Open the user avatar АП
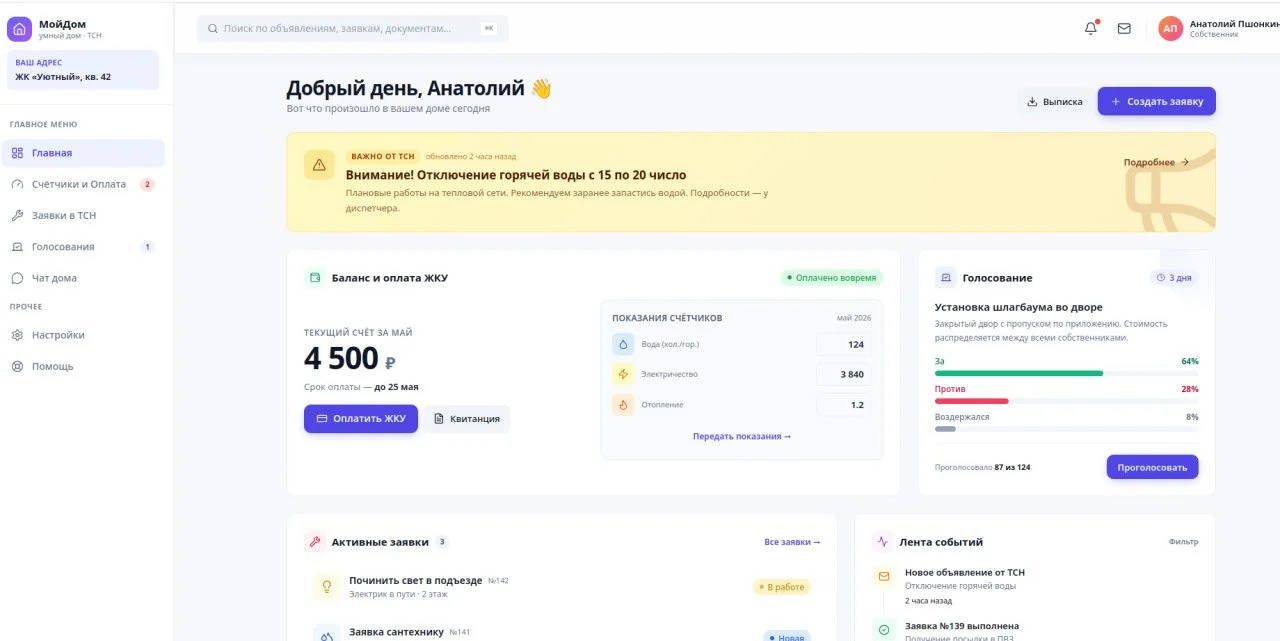Image resolution: width=1280 pixels, height=641 pixels. tap(1170, 29)
